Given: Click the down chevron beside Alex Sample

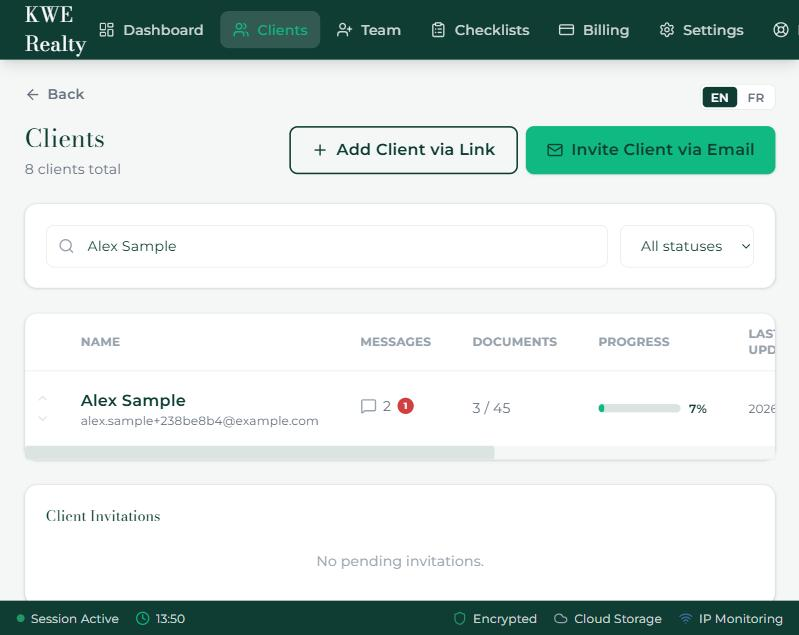Looking at the screenshot, I should (x=43, y=418).
